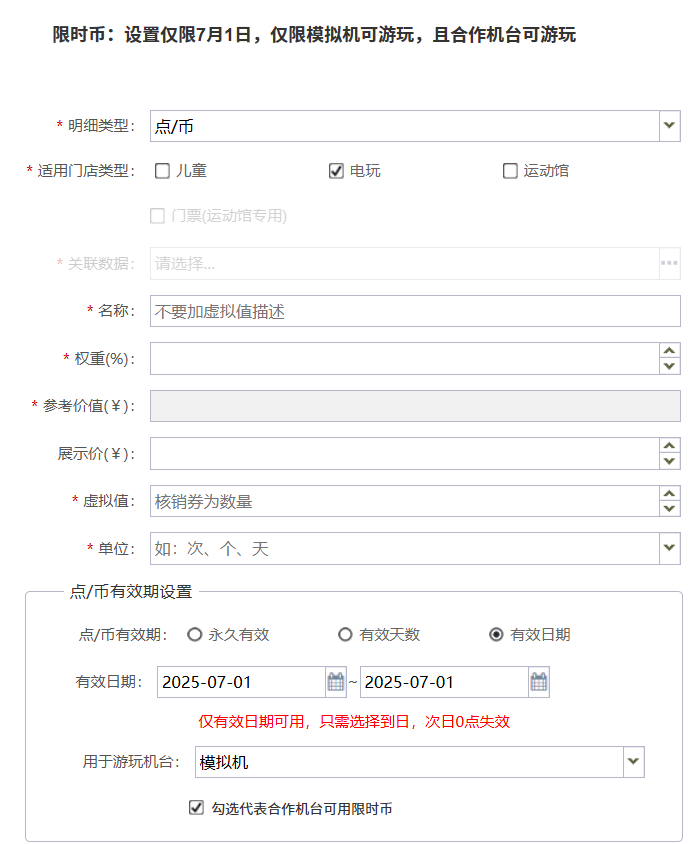
Task: Increase 虚拟值 using up arrow
Action: tap(670, 493)
